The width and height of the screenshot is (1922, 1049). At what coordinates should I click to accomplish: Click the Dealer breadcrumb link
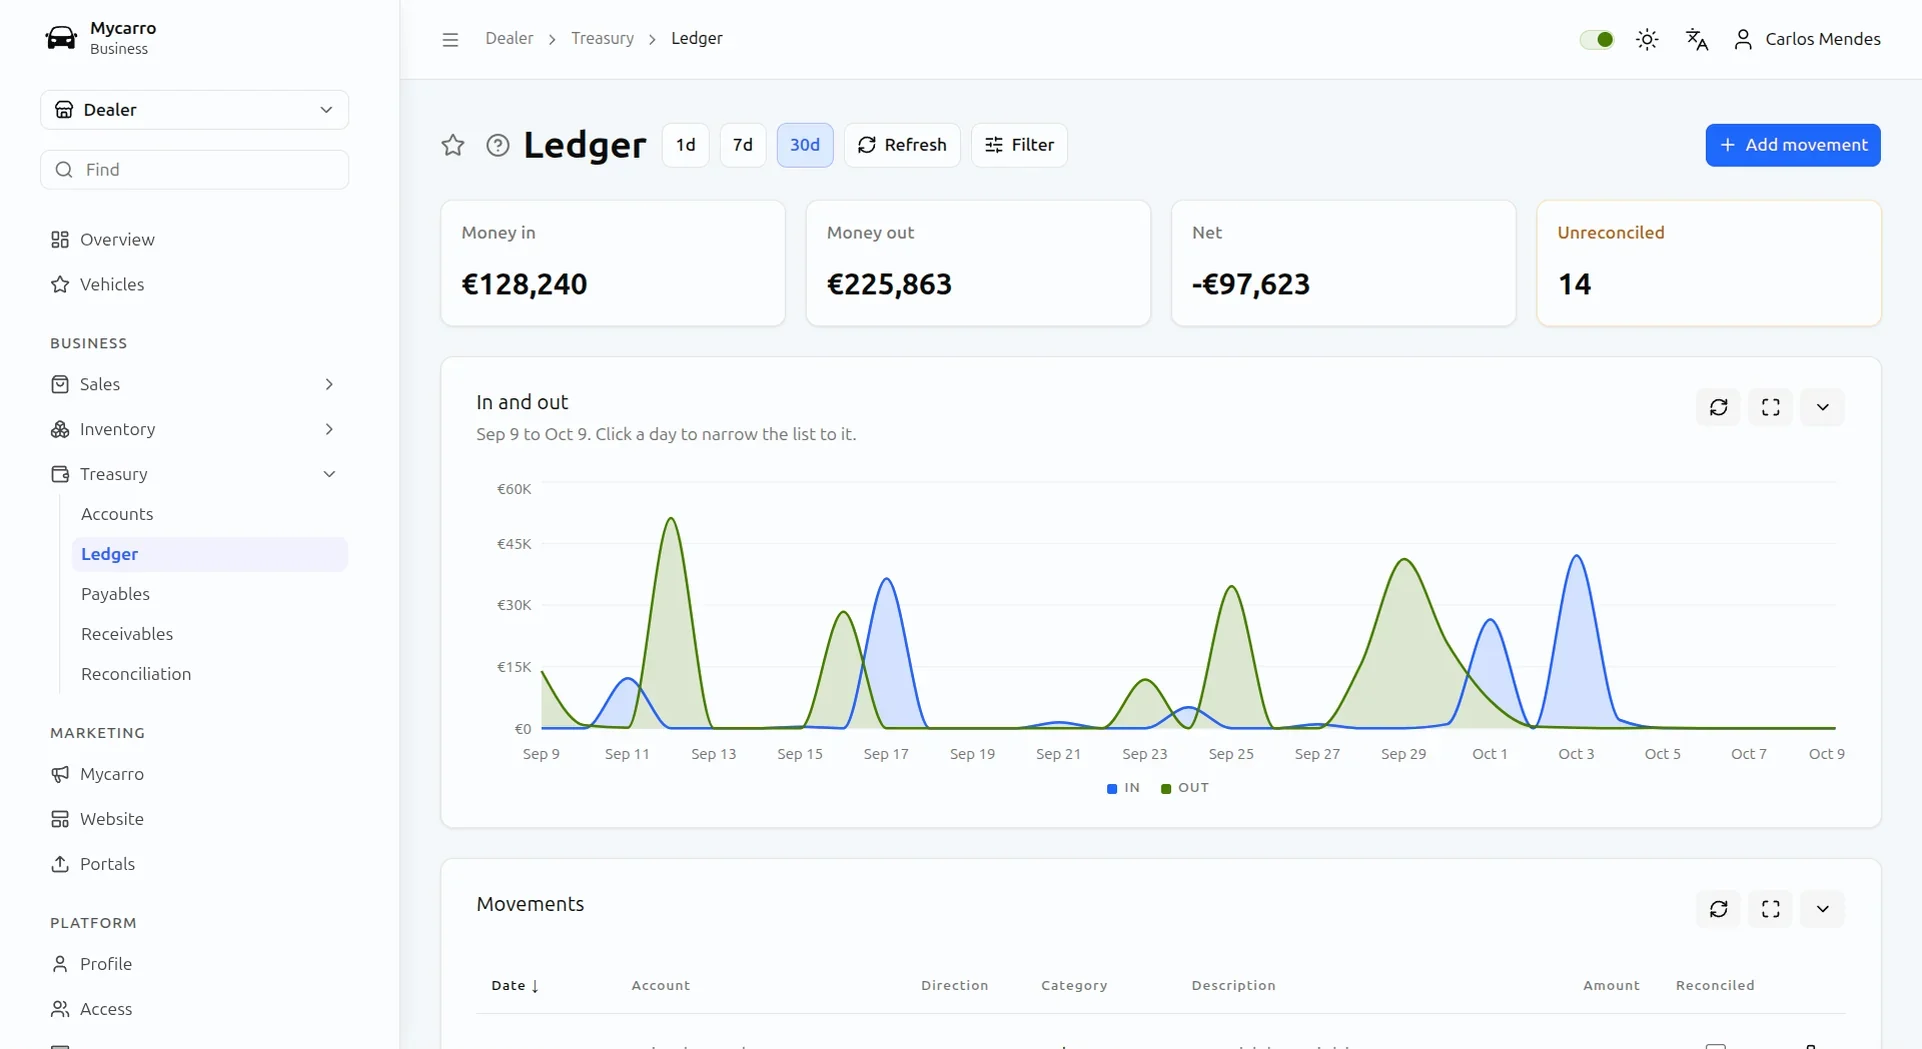(x=509, y=39)
